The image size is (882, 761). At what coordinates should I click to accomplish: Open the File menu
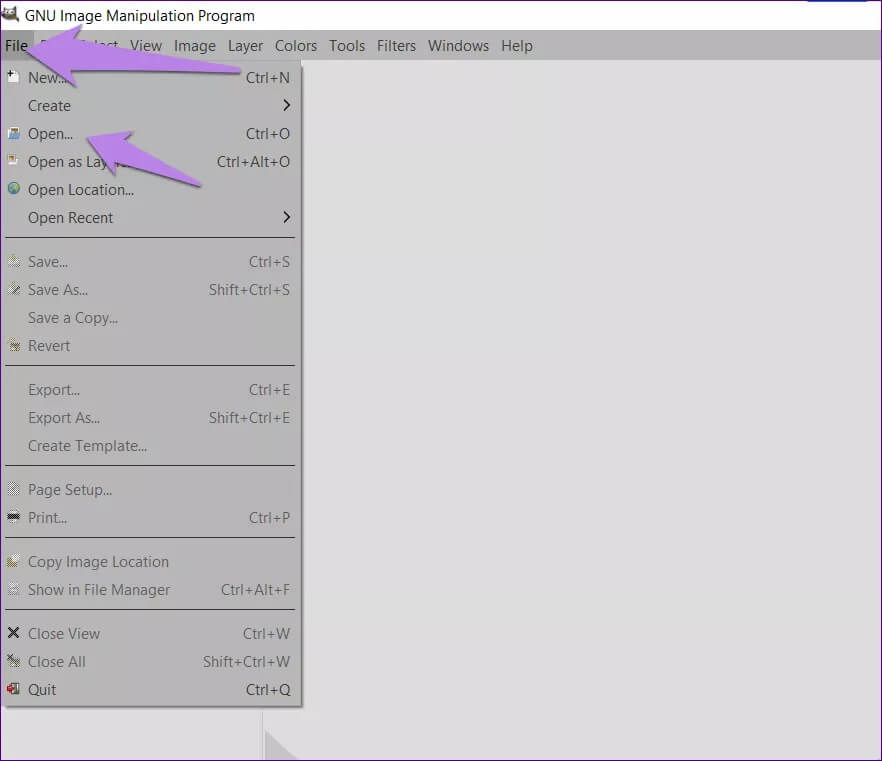(x=16, y=46)
